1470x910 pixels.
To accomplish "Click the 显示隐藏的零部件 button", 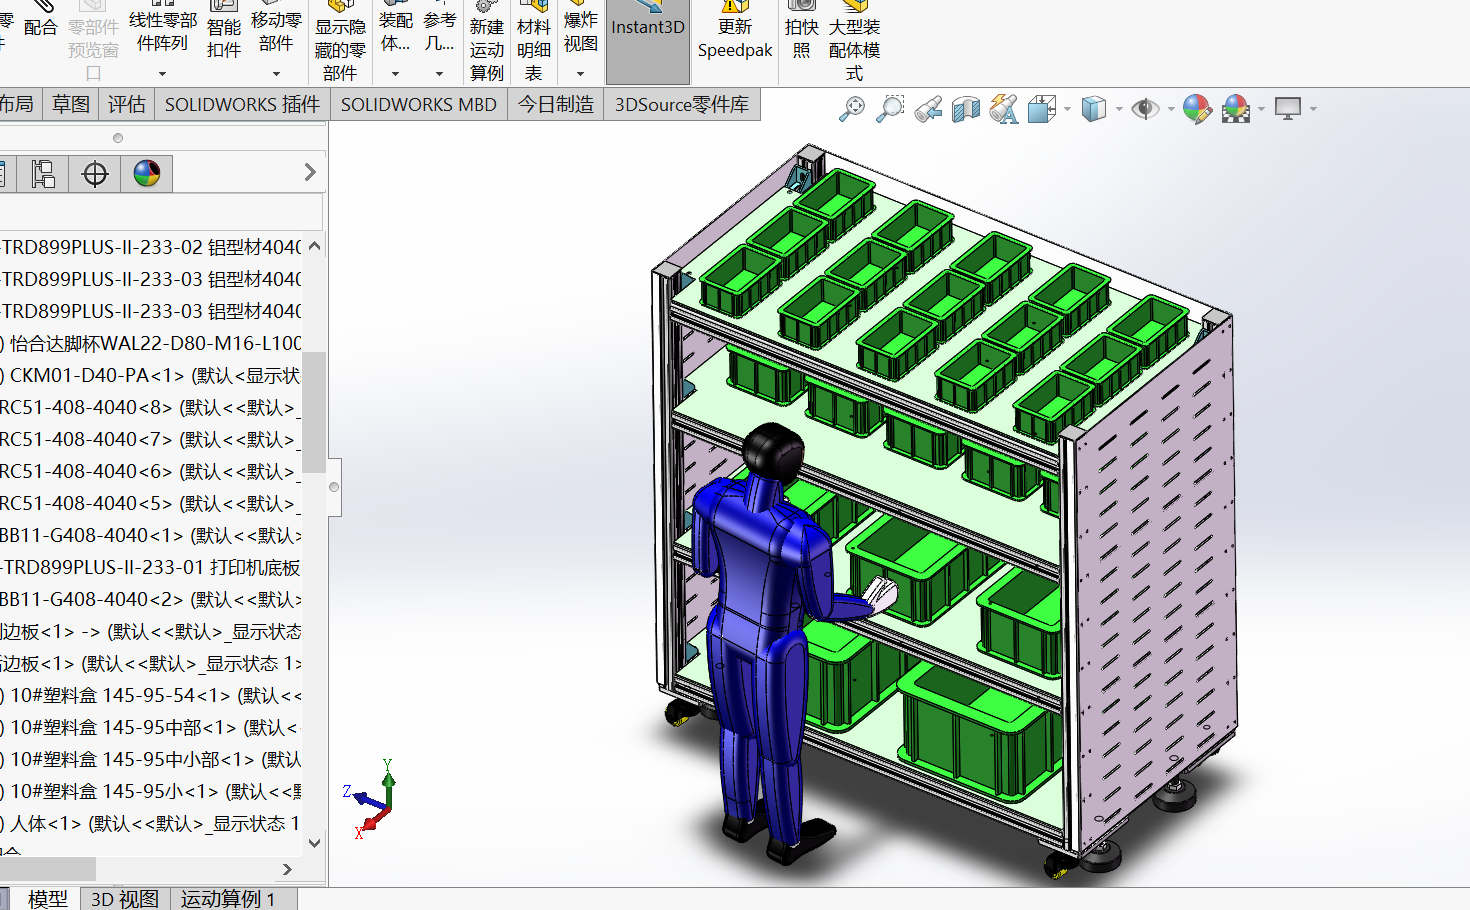I will point(340,42).
